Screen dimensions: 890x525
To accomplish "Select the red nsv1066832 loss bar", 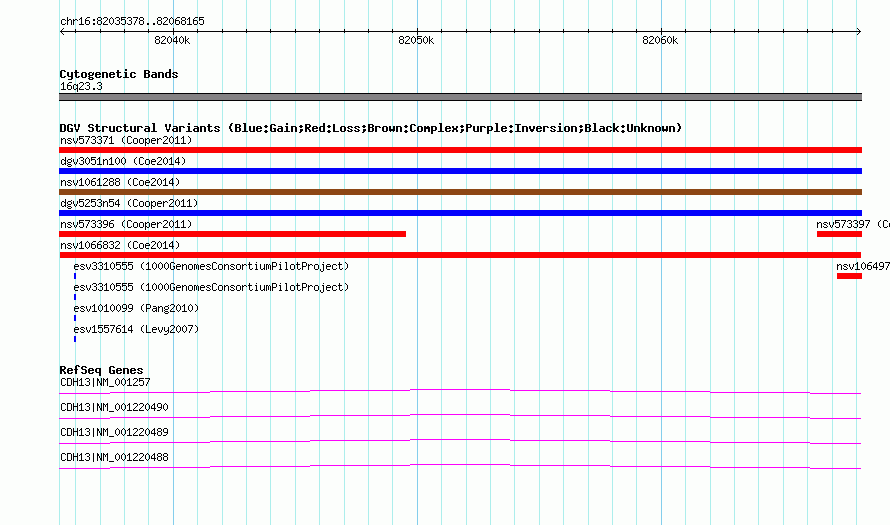I will (460, 255).
